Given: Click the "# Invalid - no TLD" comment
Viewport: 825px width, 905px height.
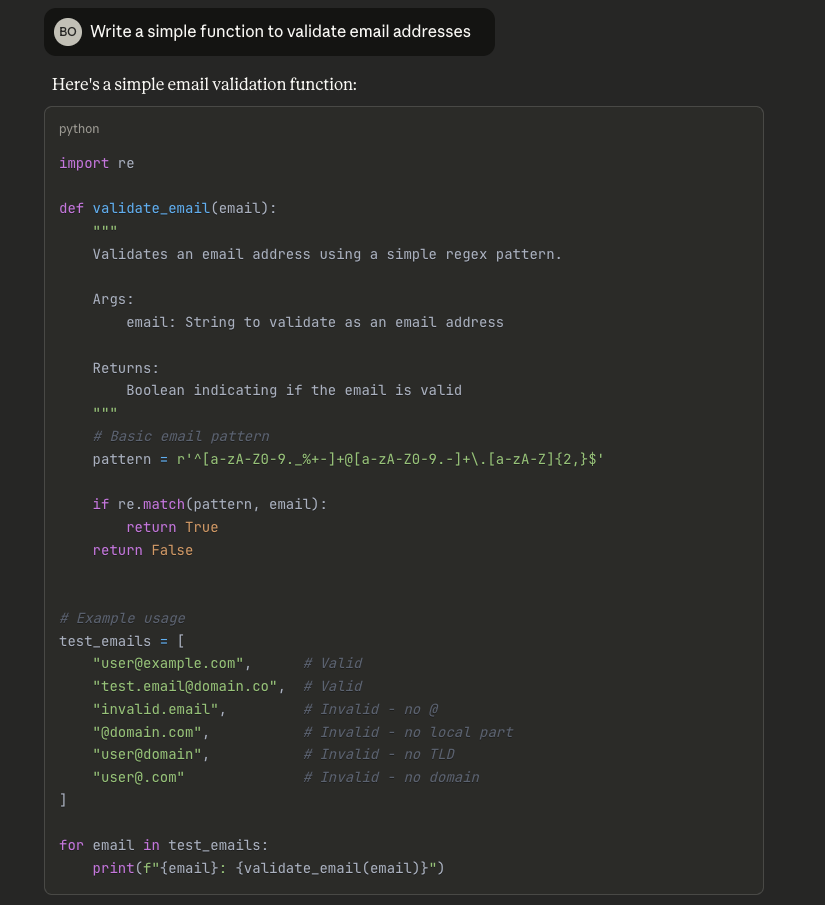Looking at the screenshot, I should (x=379, y=754).
